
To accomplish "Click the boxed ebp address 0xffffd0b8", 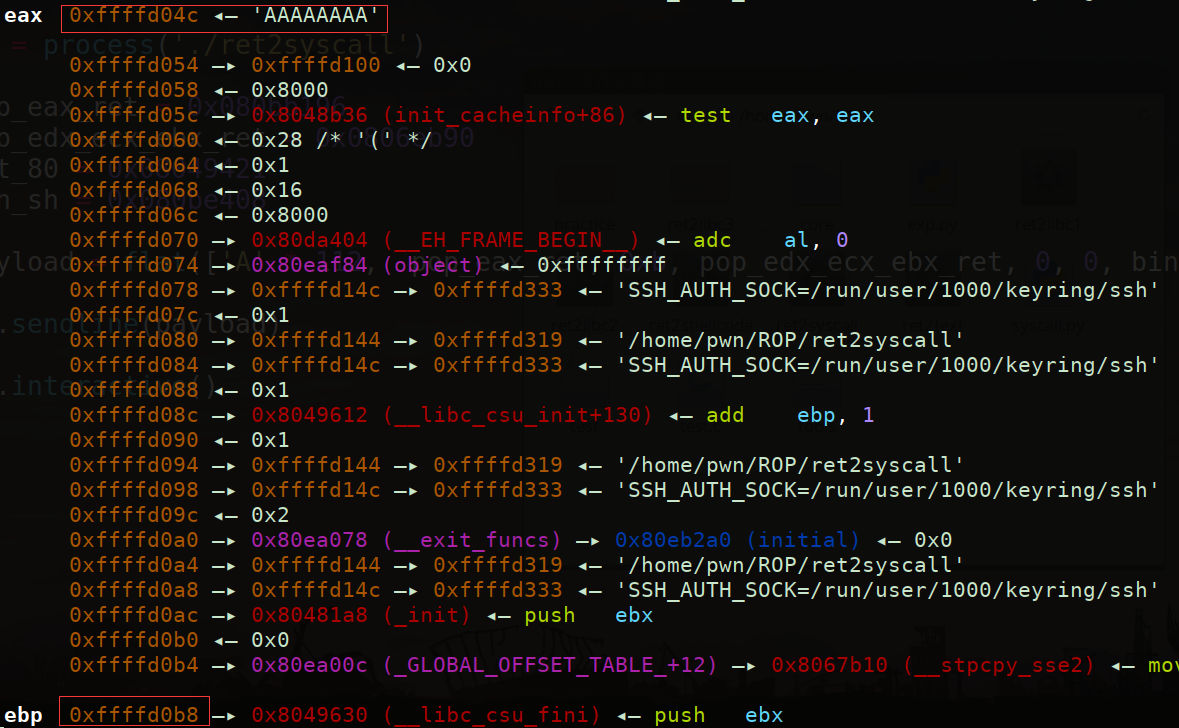I will click(x=134, y=714).
